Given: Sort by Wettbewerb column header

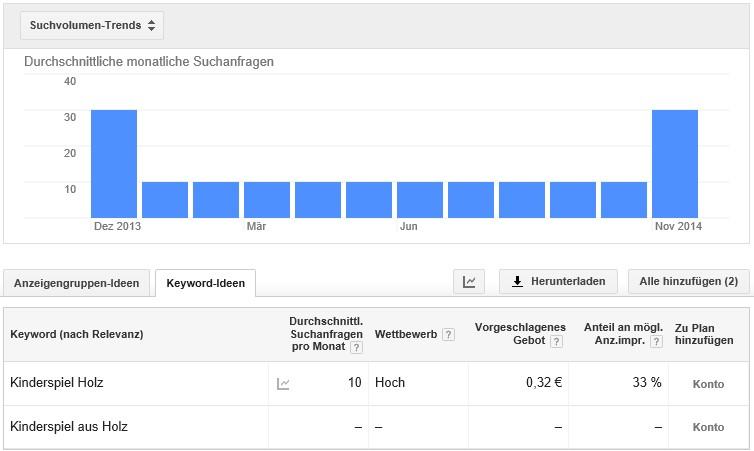Looking at the screenshot, I should click(406, 334).
